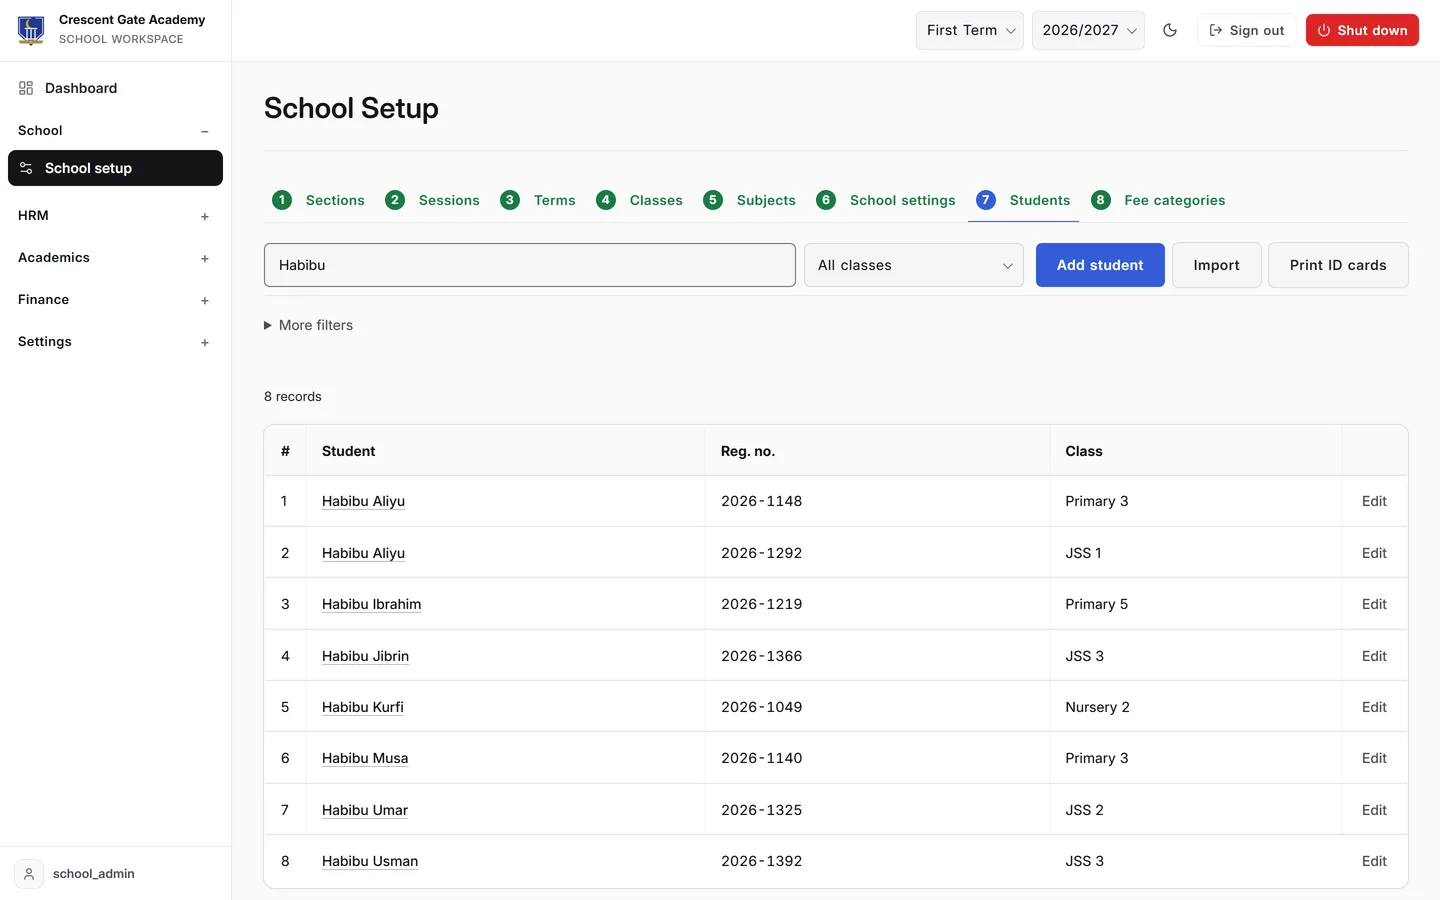Switch to the Terms tab
1440x900 pixels.
point(538,200)
